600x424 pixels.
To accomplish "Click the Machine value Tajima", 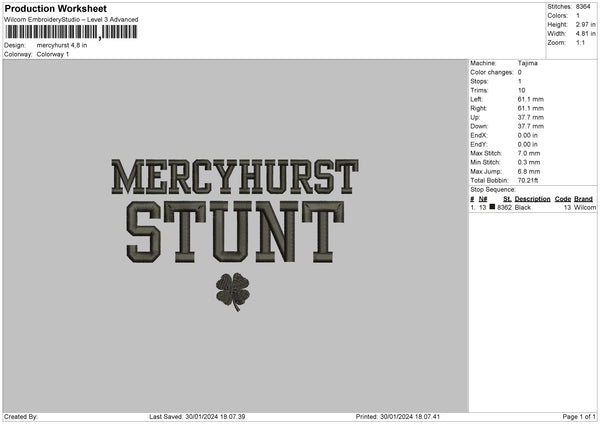I will click(528, 63).
